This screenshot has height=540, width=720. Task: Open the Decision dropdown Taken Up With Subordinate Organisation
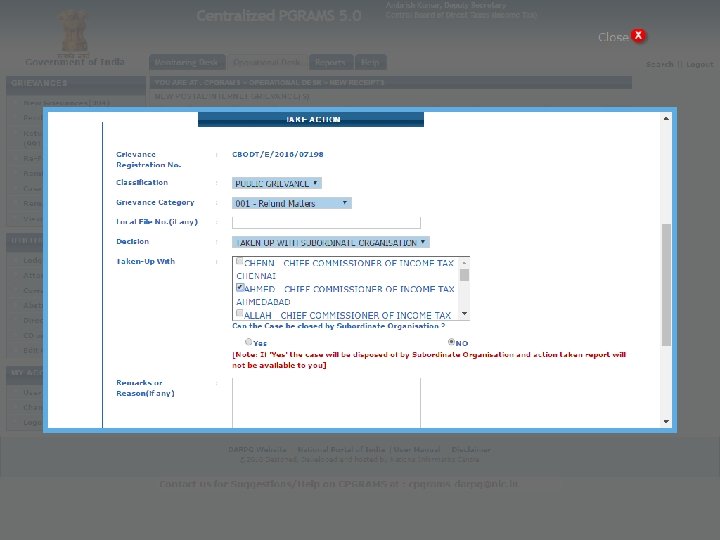(x=331, y=242)
